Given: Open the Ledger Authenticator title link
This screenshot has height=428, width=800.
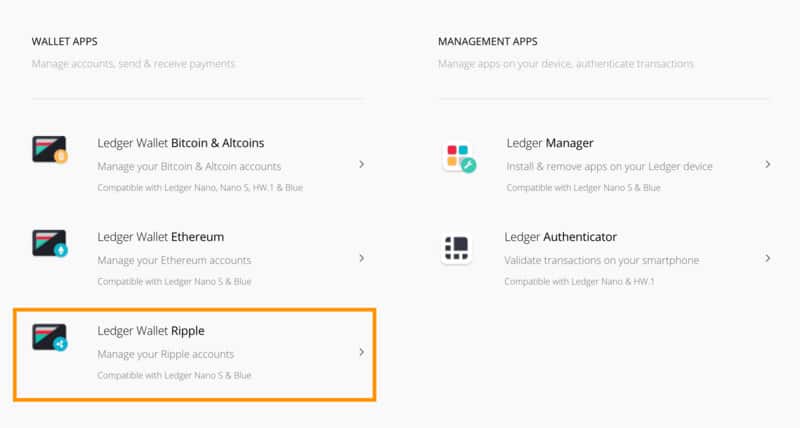Looking at the screenshot, I should tap(561, 237).
